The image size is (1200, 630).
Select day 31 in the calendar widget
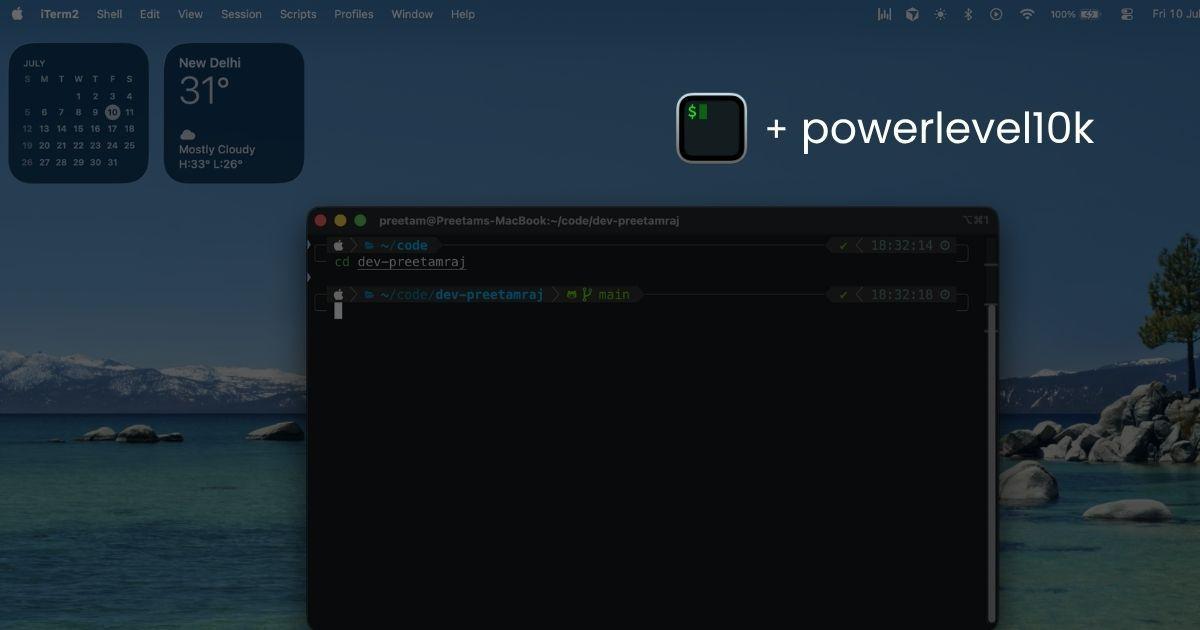click(x=112, y=162)
